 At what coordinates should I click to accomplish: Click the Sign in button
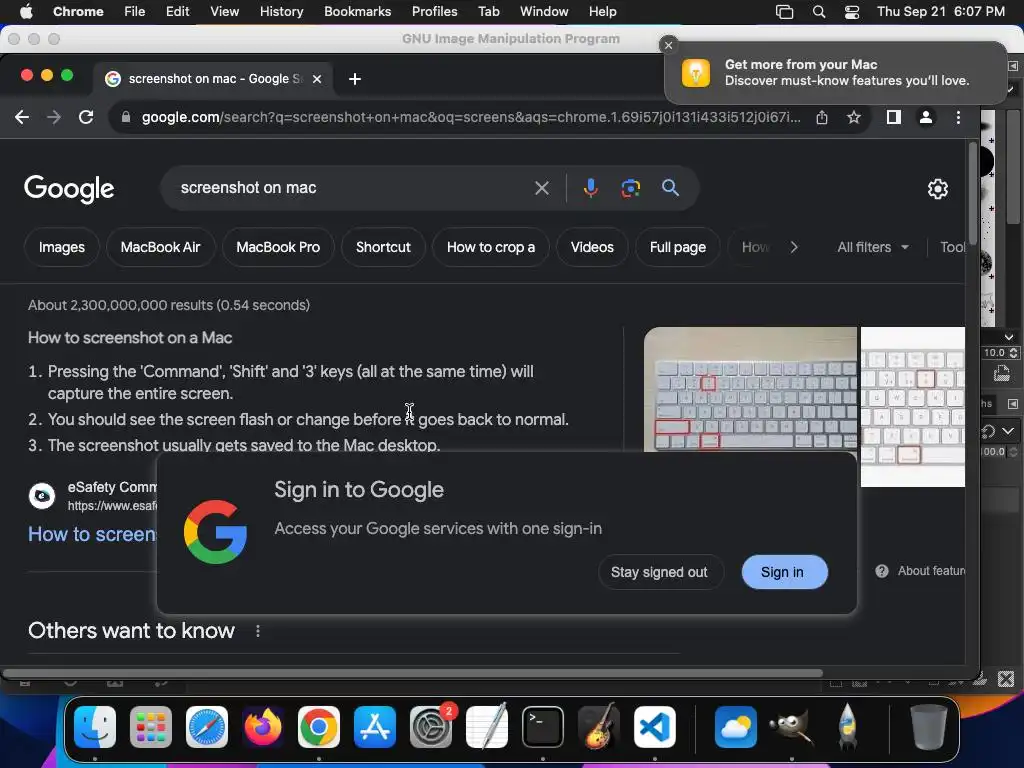(782, 572)
